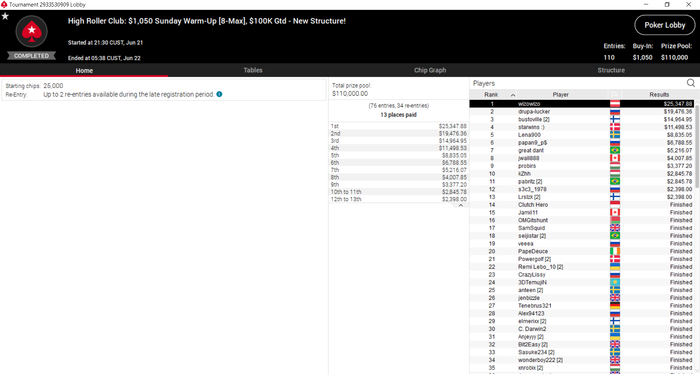Click the Rank column header
The height and width of the screenshot is (375, 700).
pos(491,95)
